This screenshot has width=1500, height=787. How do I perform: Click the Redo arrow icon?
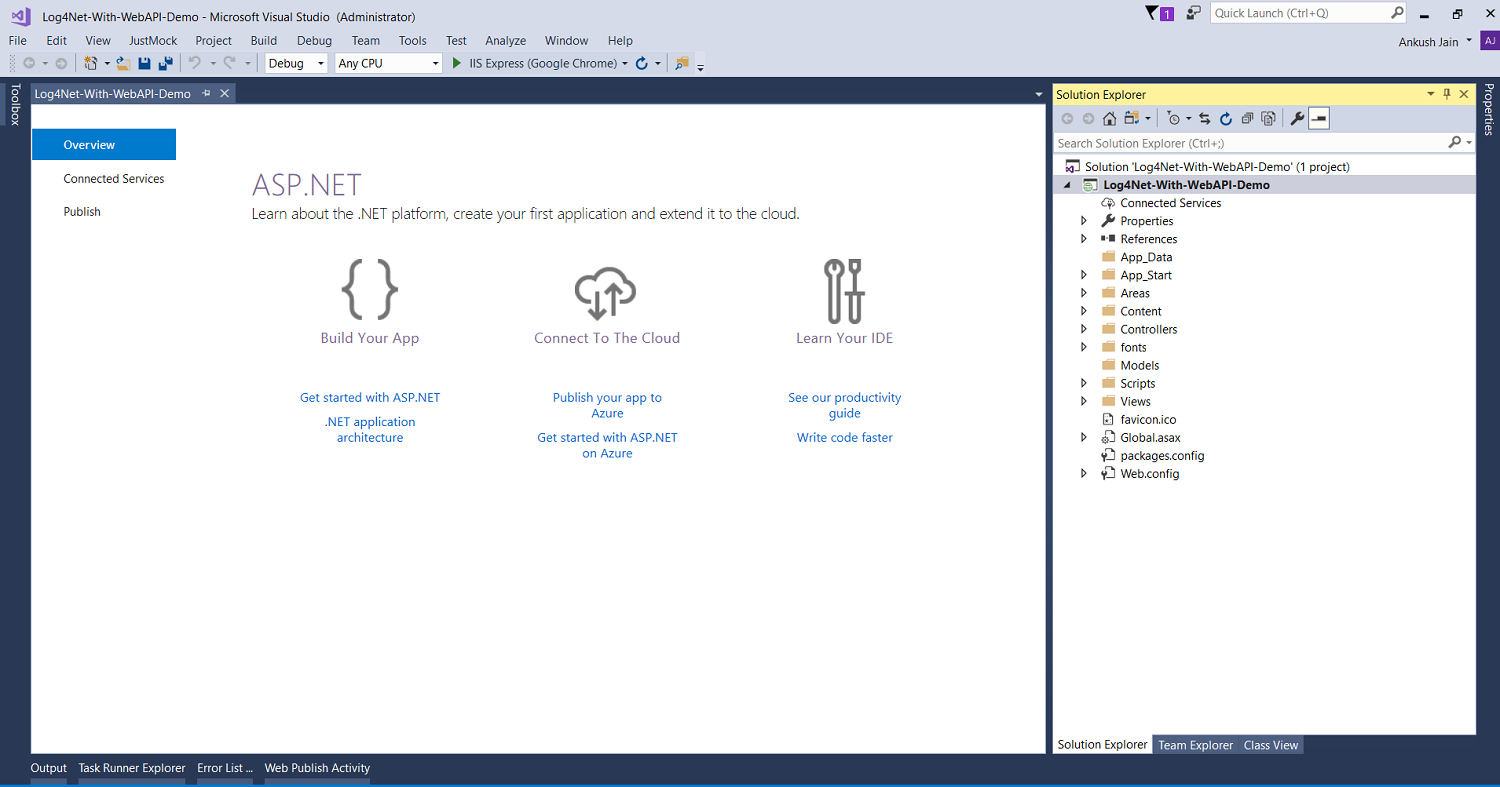(229, 63)
